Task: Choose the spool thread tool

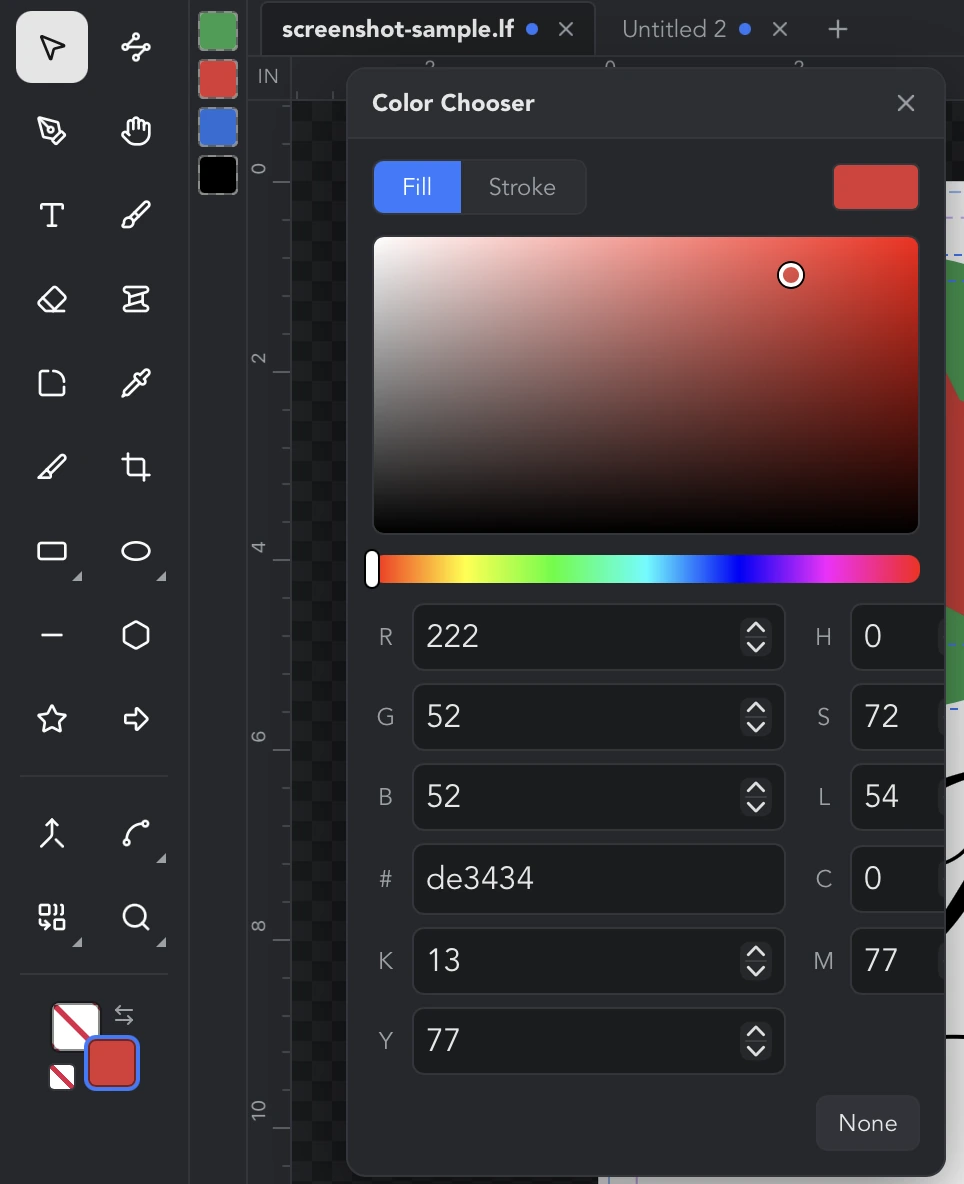Action: [136, 300]
